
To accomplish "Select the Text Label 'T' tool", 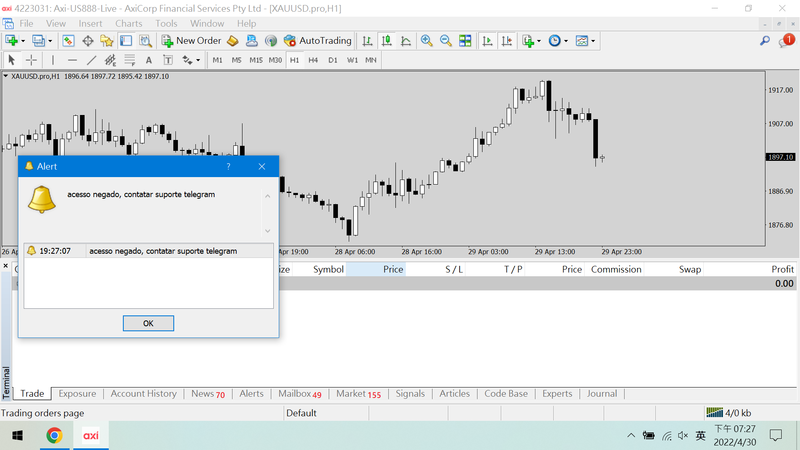I will (168, 60).
